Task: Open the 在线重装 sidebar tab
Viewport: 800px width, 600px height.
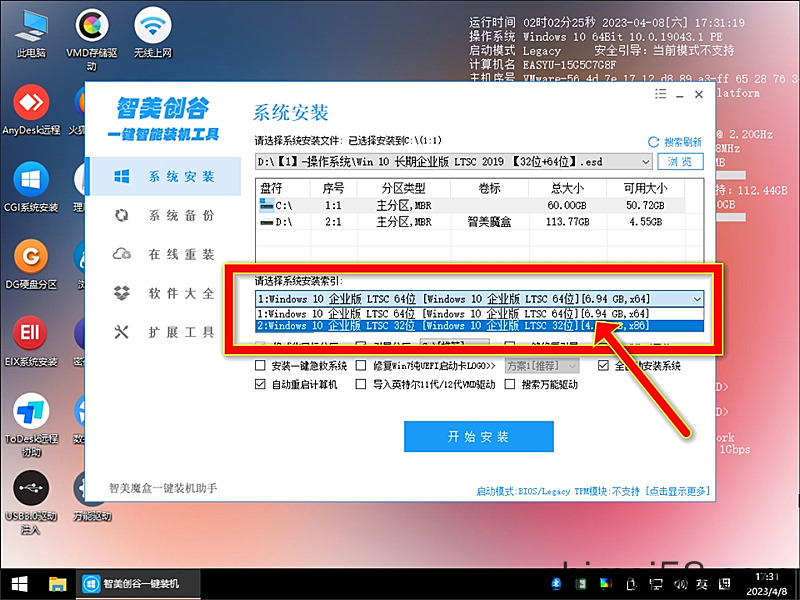Action: tap(164, 254)
